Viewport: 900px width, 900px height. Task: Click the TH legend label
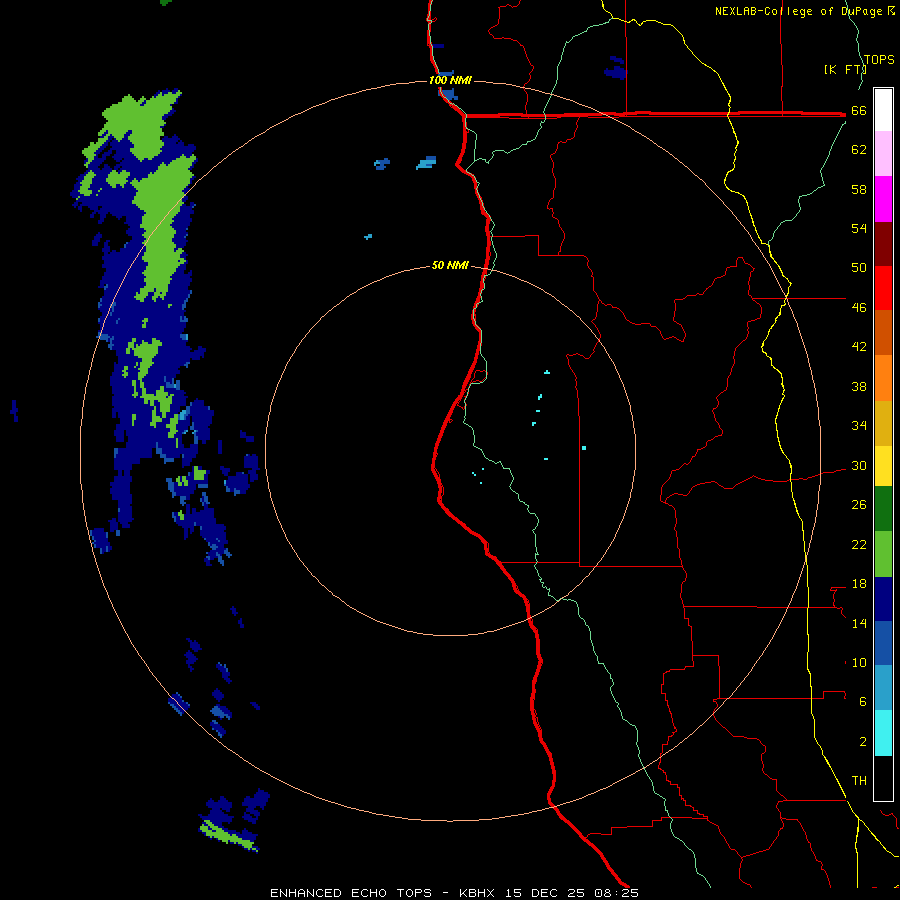coord(859,781)
